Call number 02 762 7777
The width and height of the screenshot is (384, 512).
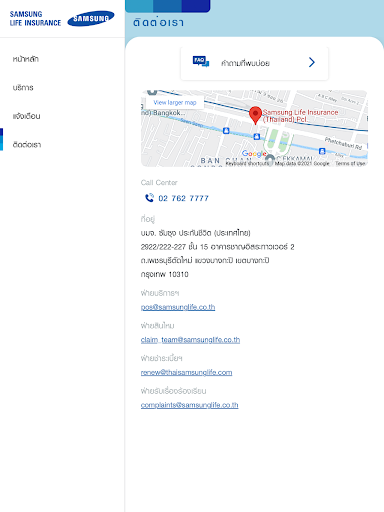pyautogui.click(x=183, y=198)
